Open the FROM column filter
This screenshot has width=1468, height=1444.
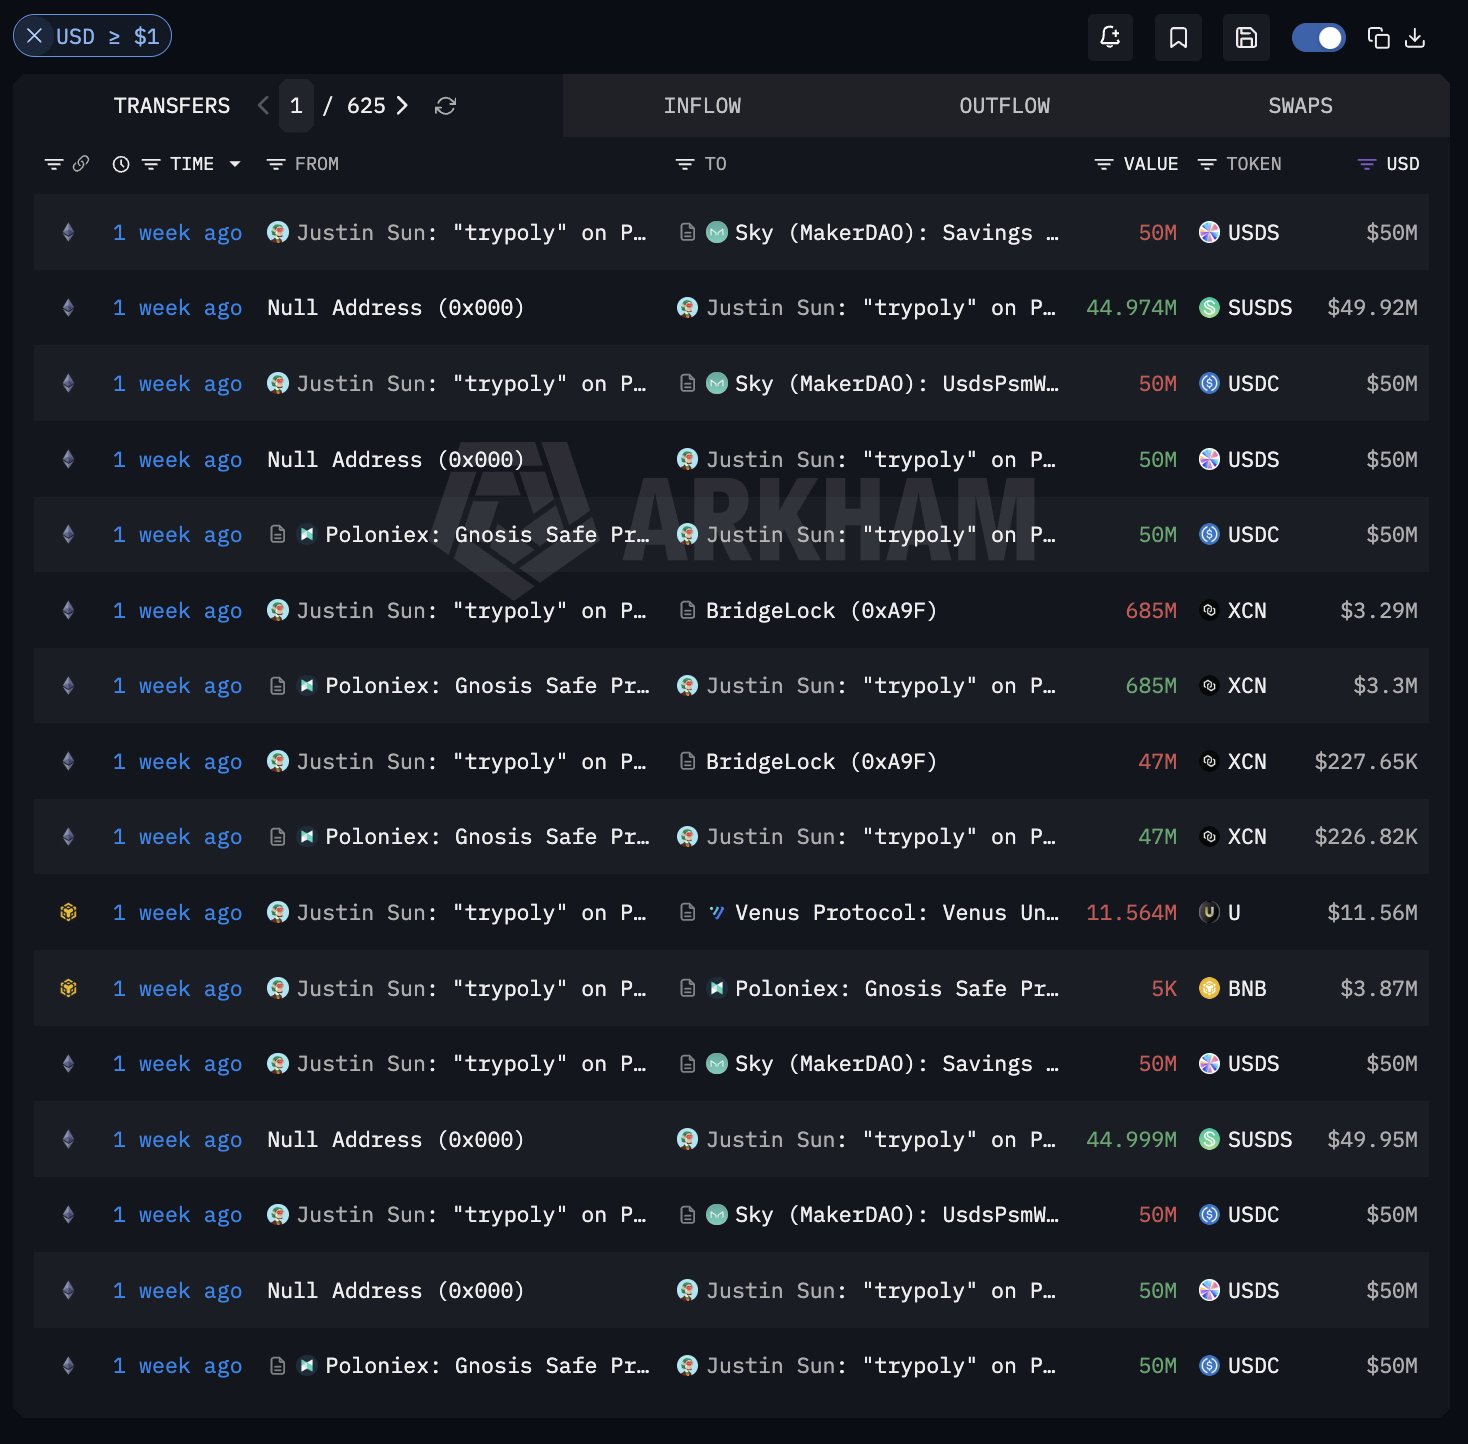276,164
